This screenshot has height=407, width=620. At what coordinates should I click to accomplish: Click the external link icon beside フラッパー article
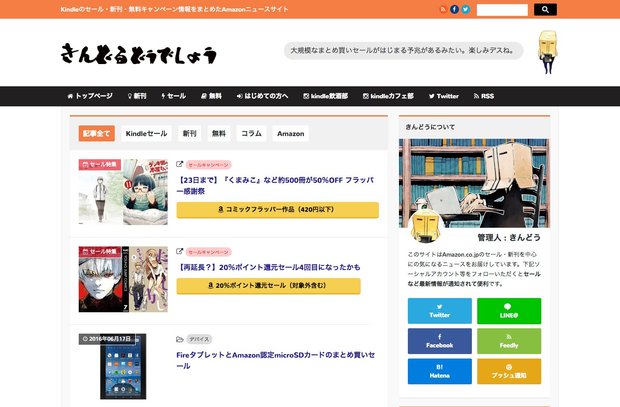coord(180,164)
